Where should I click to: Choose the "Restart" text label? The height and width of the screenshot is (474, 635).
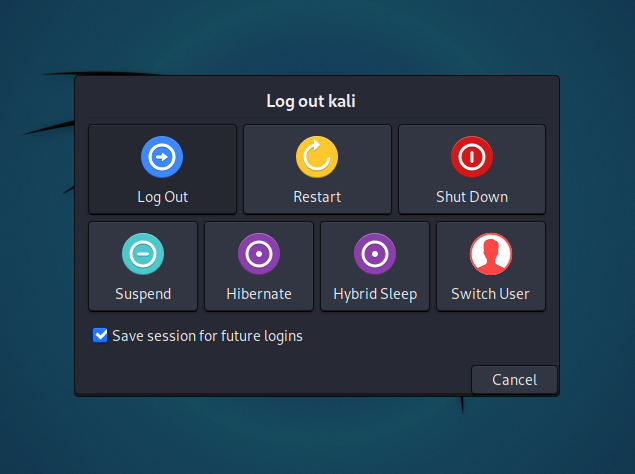pyautogui.click(x=317, y=197)
